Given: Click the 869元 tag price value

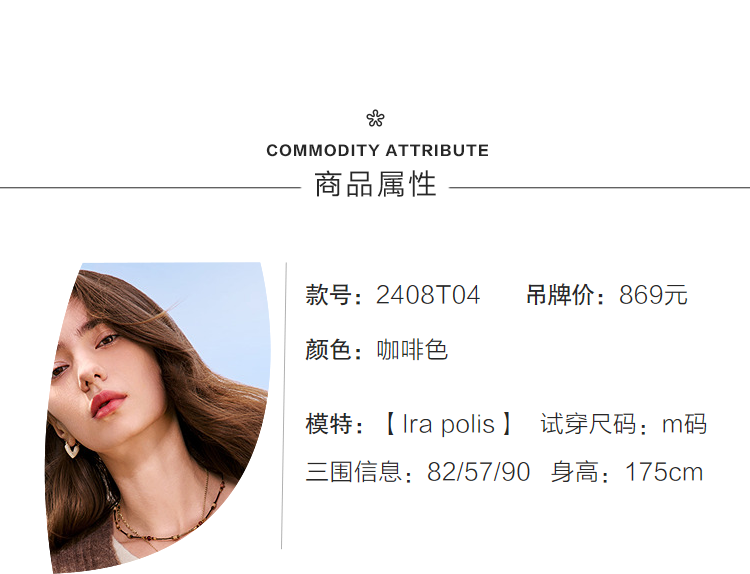Looking at the screenshot, I should (x=653, y=296).
